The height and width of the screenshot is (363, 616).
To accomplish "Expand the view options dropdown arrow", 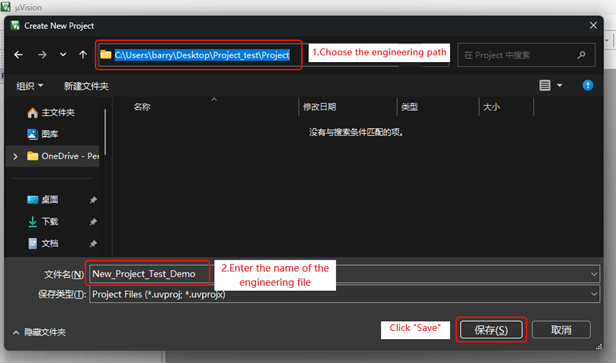I will (x=559, y=85).
